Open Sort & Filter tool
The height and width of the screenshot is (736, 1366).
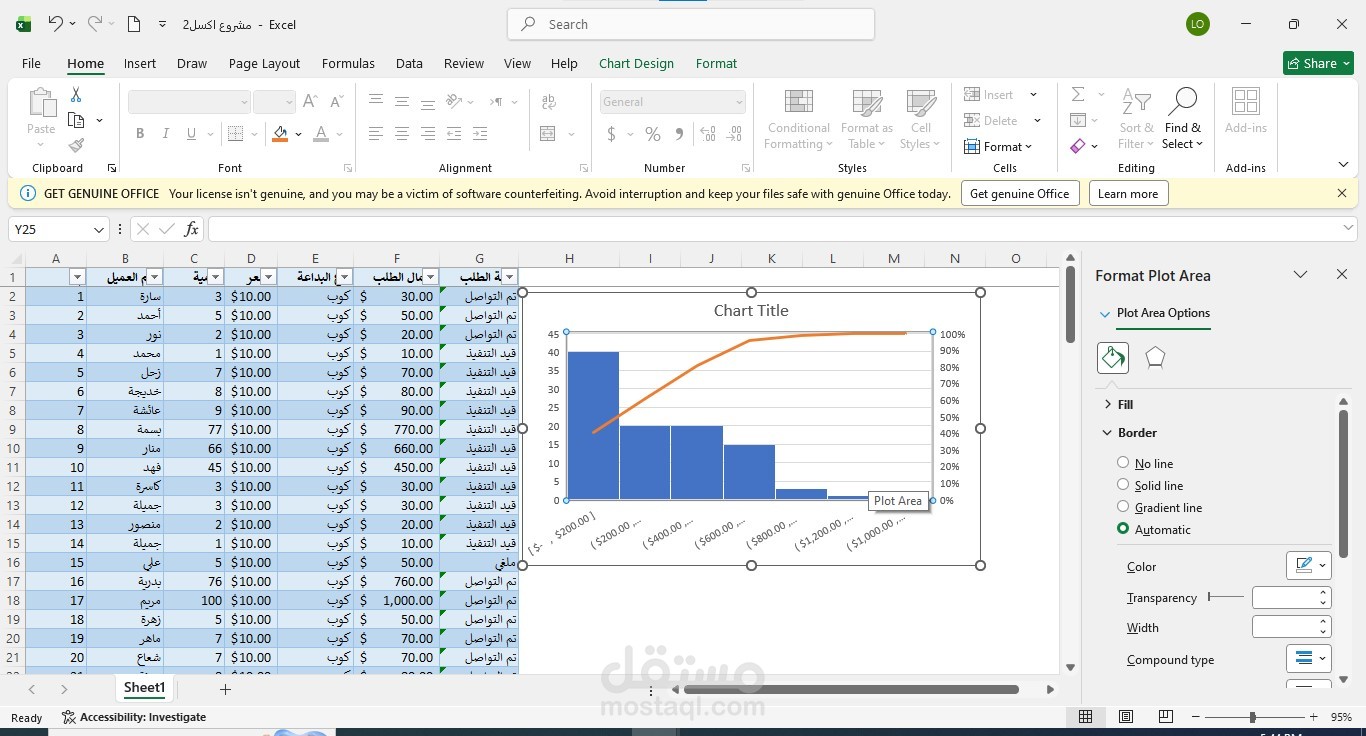coord(1136,119)
